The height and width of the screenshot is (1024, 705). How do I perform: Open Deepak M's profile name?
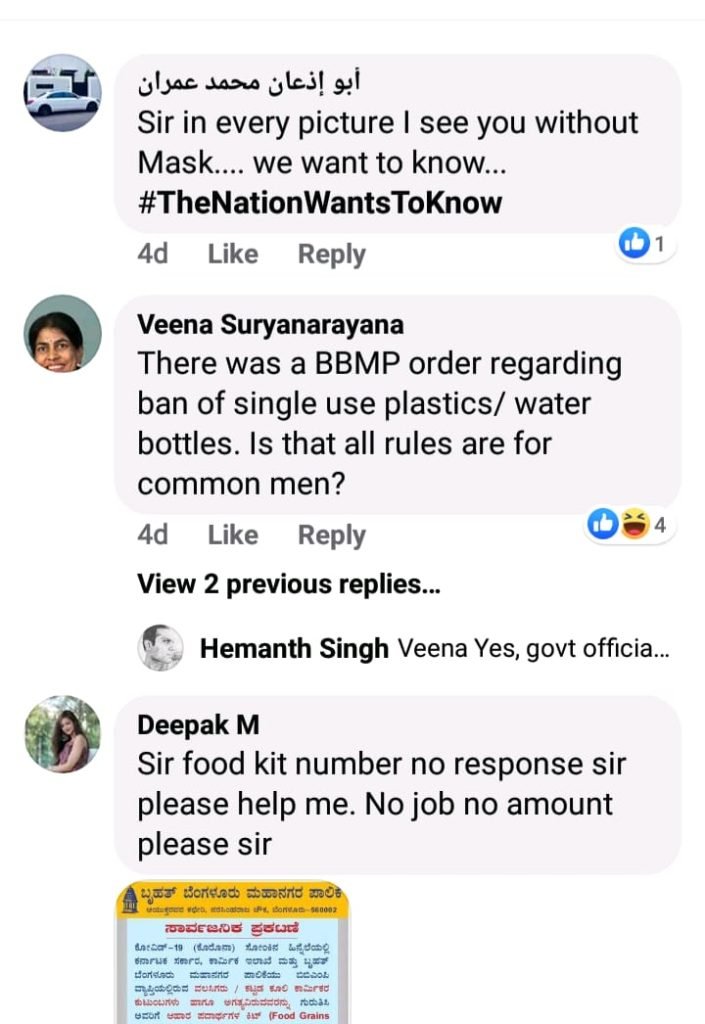coord(197,725)
